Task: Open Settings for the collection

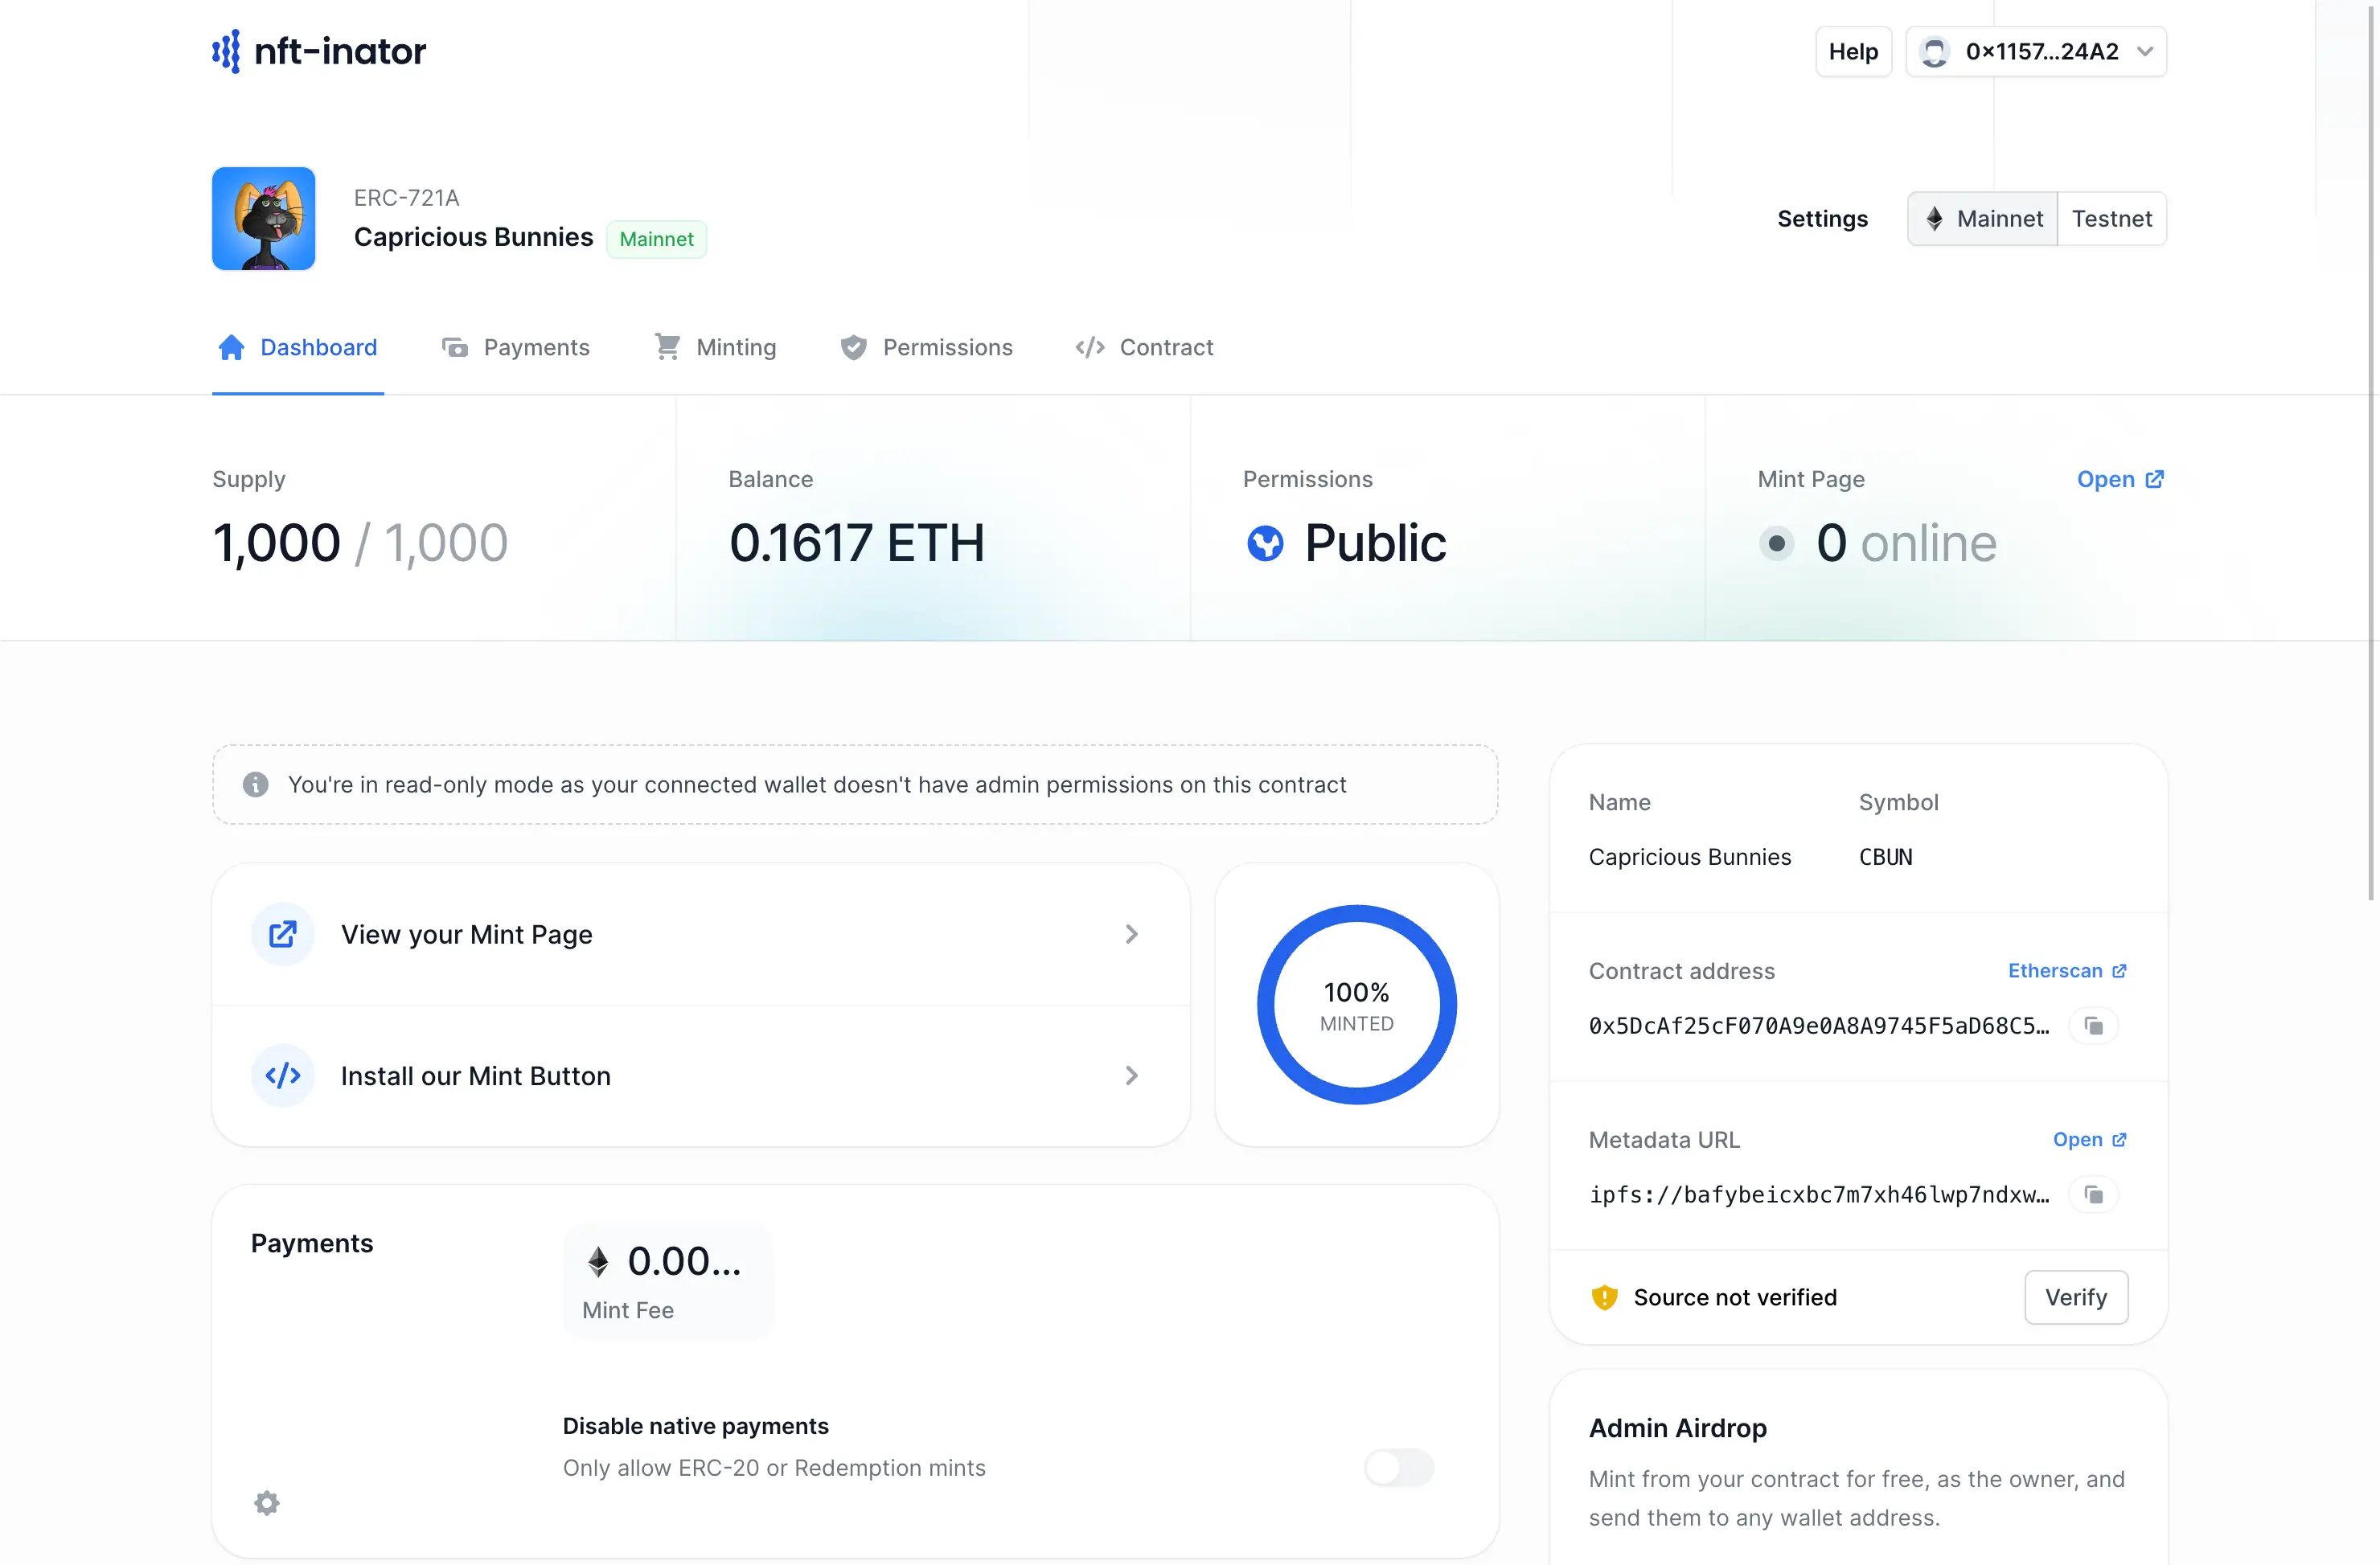Action: [x=1822, y=218]
